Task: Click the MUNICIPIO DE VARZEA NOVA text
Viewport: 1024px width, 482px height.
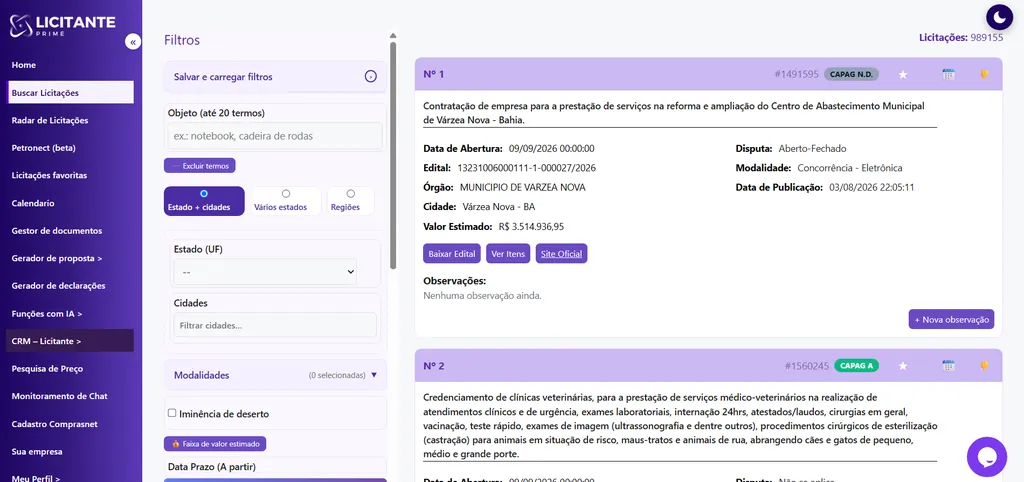Action: tap(522, 187)
